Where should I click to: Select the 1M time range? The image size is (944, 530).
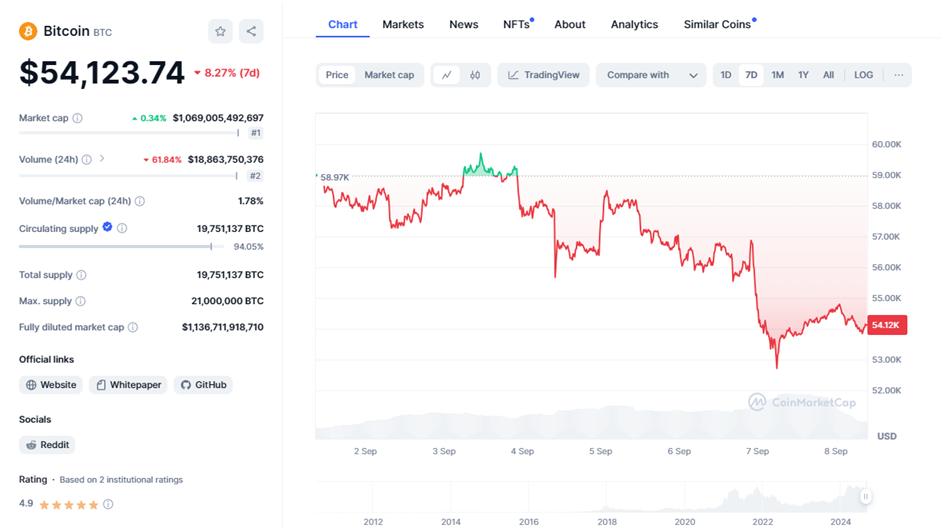tap(778, 75)
